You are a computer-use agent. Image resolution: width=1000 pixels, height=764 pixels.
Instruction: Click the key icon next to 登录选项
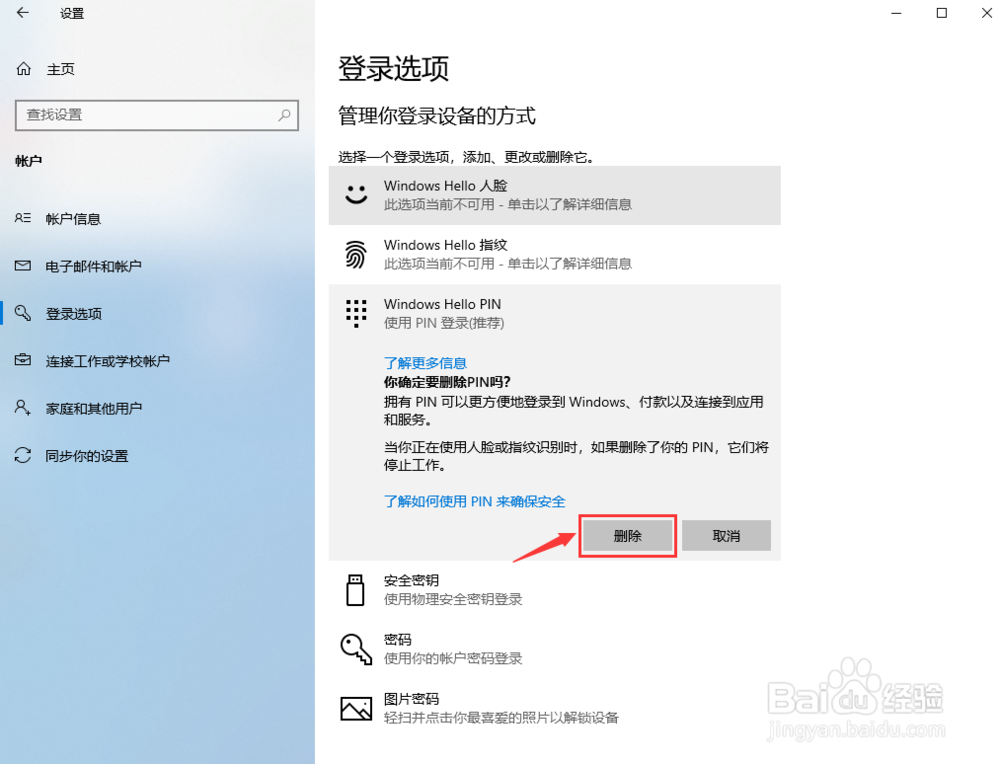click(x=23, y=312)
